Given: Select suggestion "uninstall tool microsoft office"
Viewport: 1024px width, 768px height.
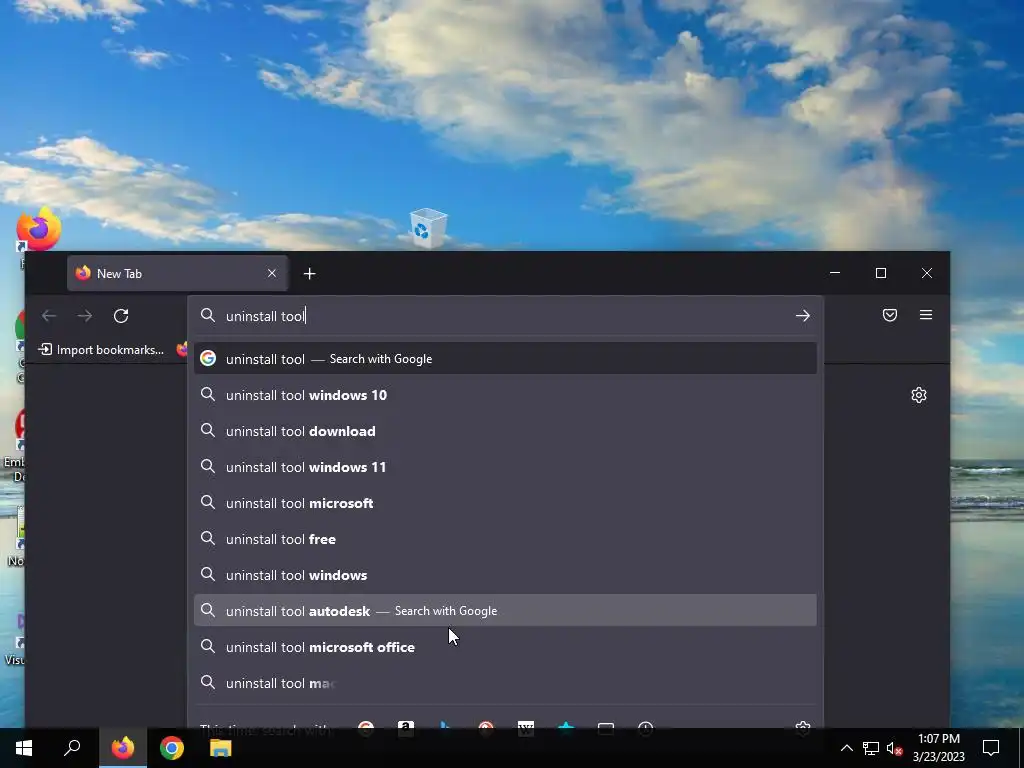Looking at the screenshot, I should click(505, 647).
